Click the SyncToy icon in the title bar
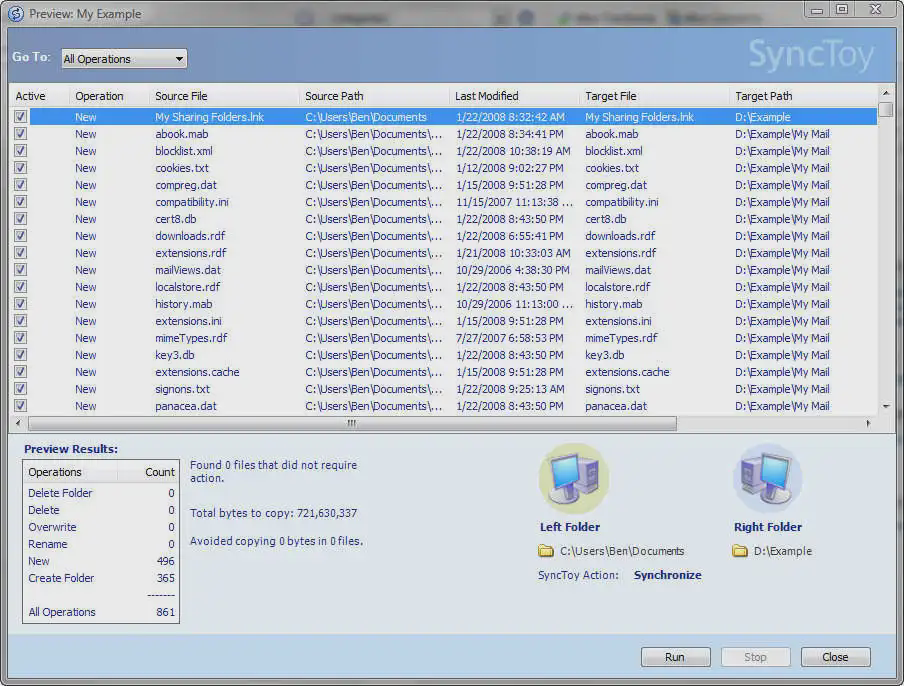Image resolution: width=904 pixels, height=686 pixels. tap(13, 11)
